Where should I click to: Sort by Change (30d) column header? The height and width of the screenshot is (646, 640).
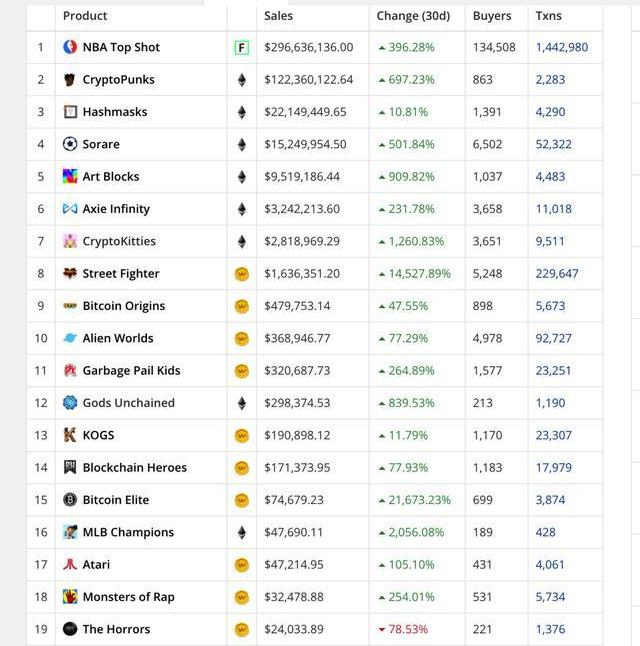[413, 16]
